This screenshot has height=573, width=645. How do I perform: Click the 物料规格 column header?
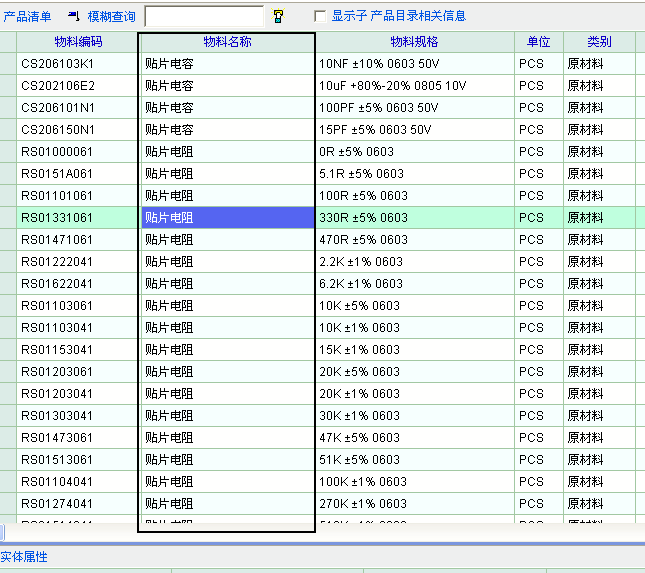click(414, 42)
